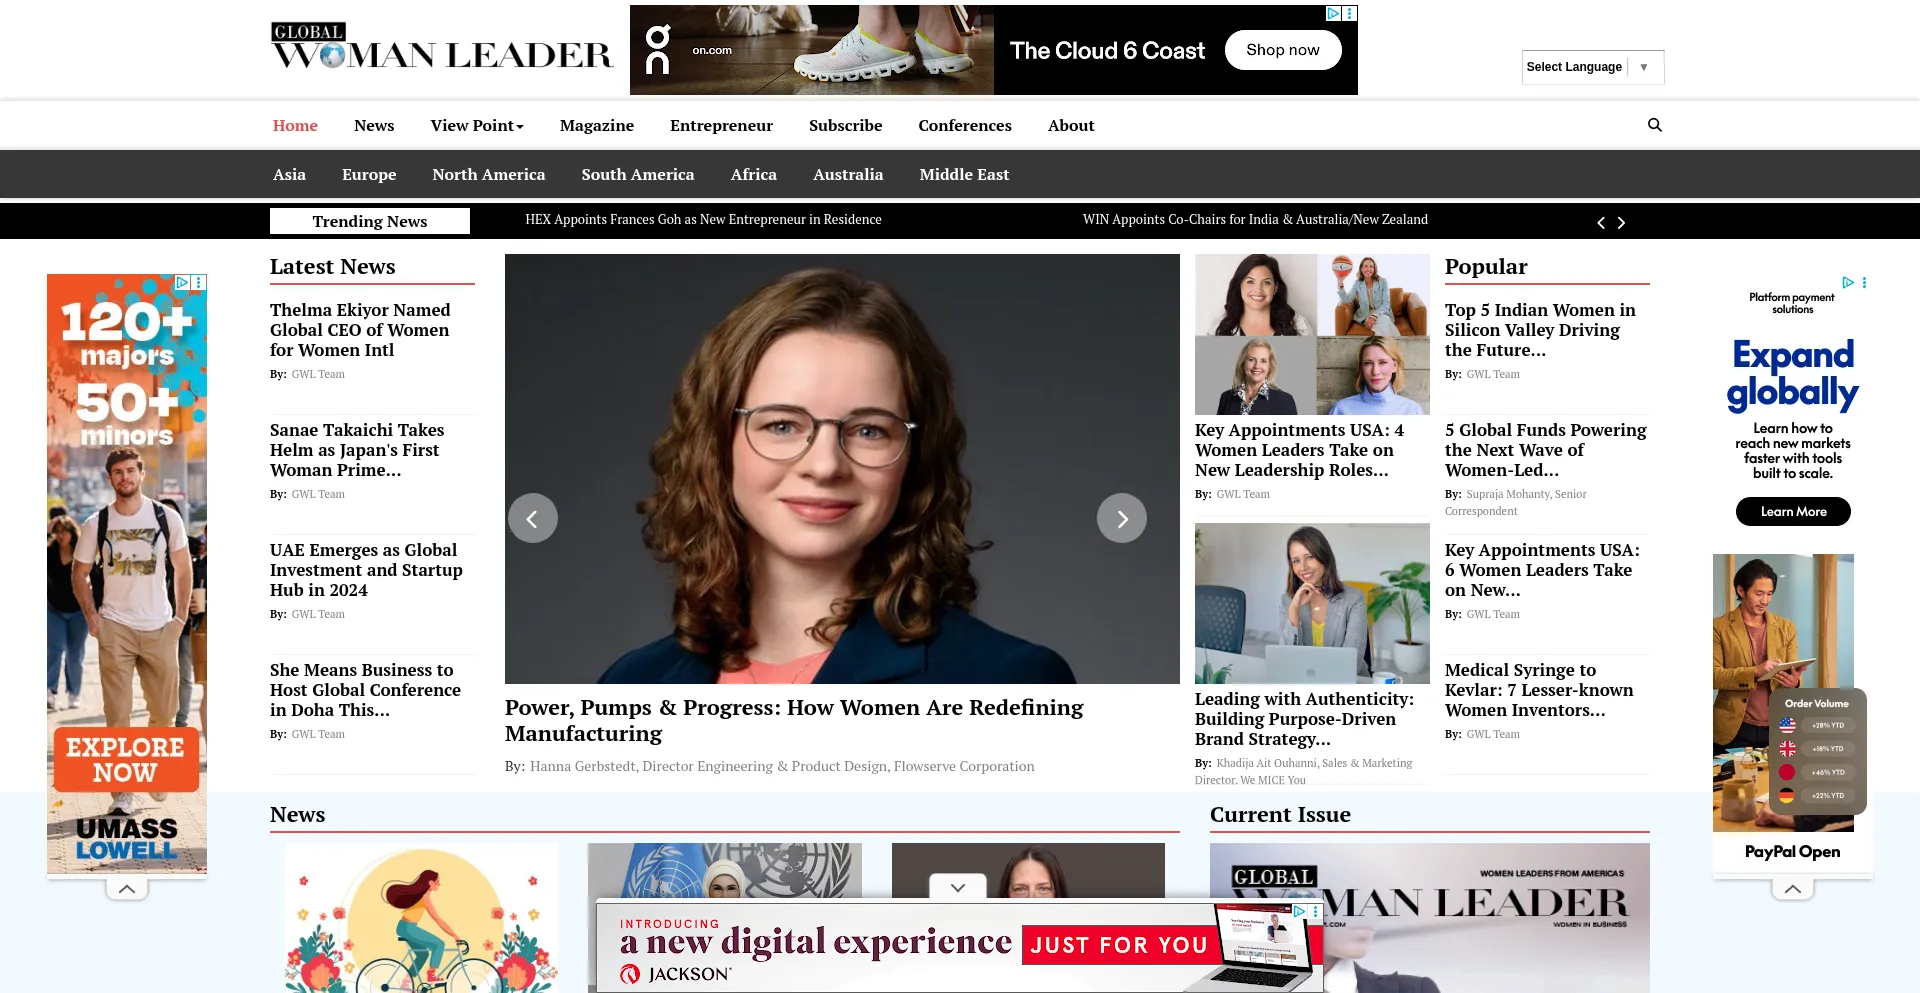Open the Entrepreneur menu item
The width and height of the screenshot is (1920, 993).
point(721,125)
